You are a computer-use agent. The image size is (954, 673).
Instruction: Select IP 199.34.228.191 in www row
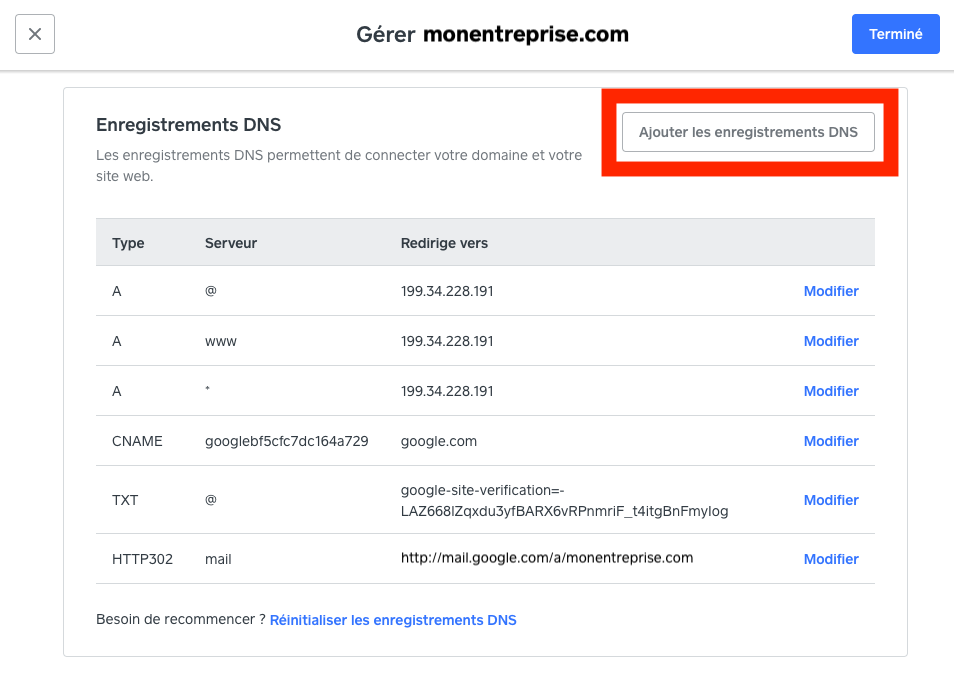click(447, 341)
